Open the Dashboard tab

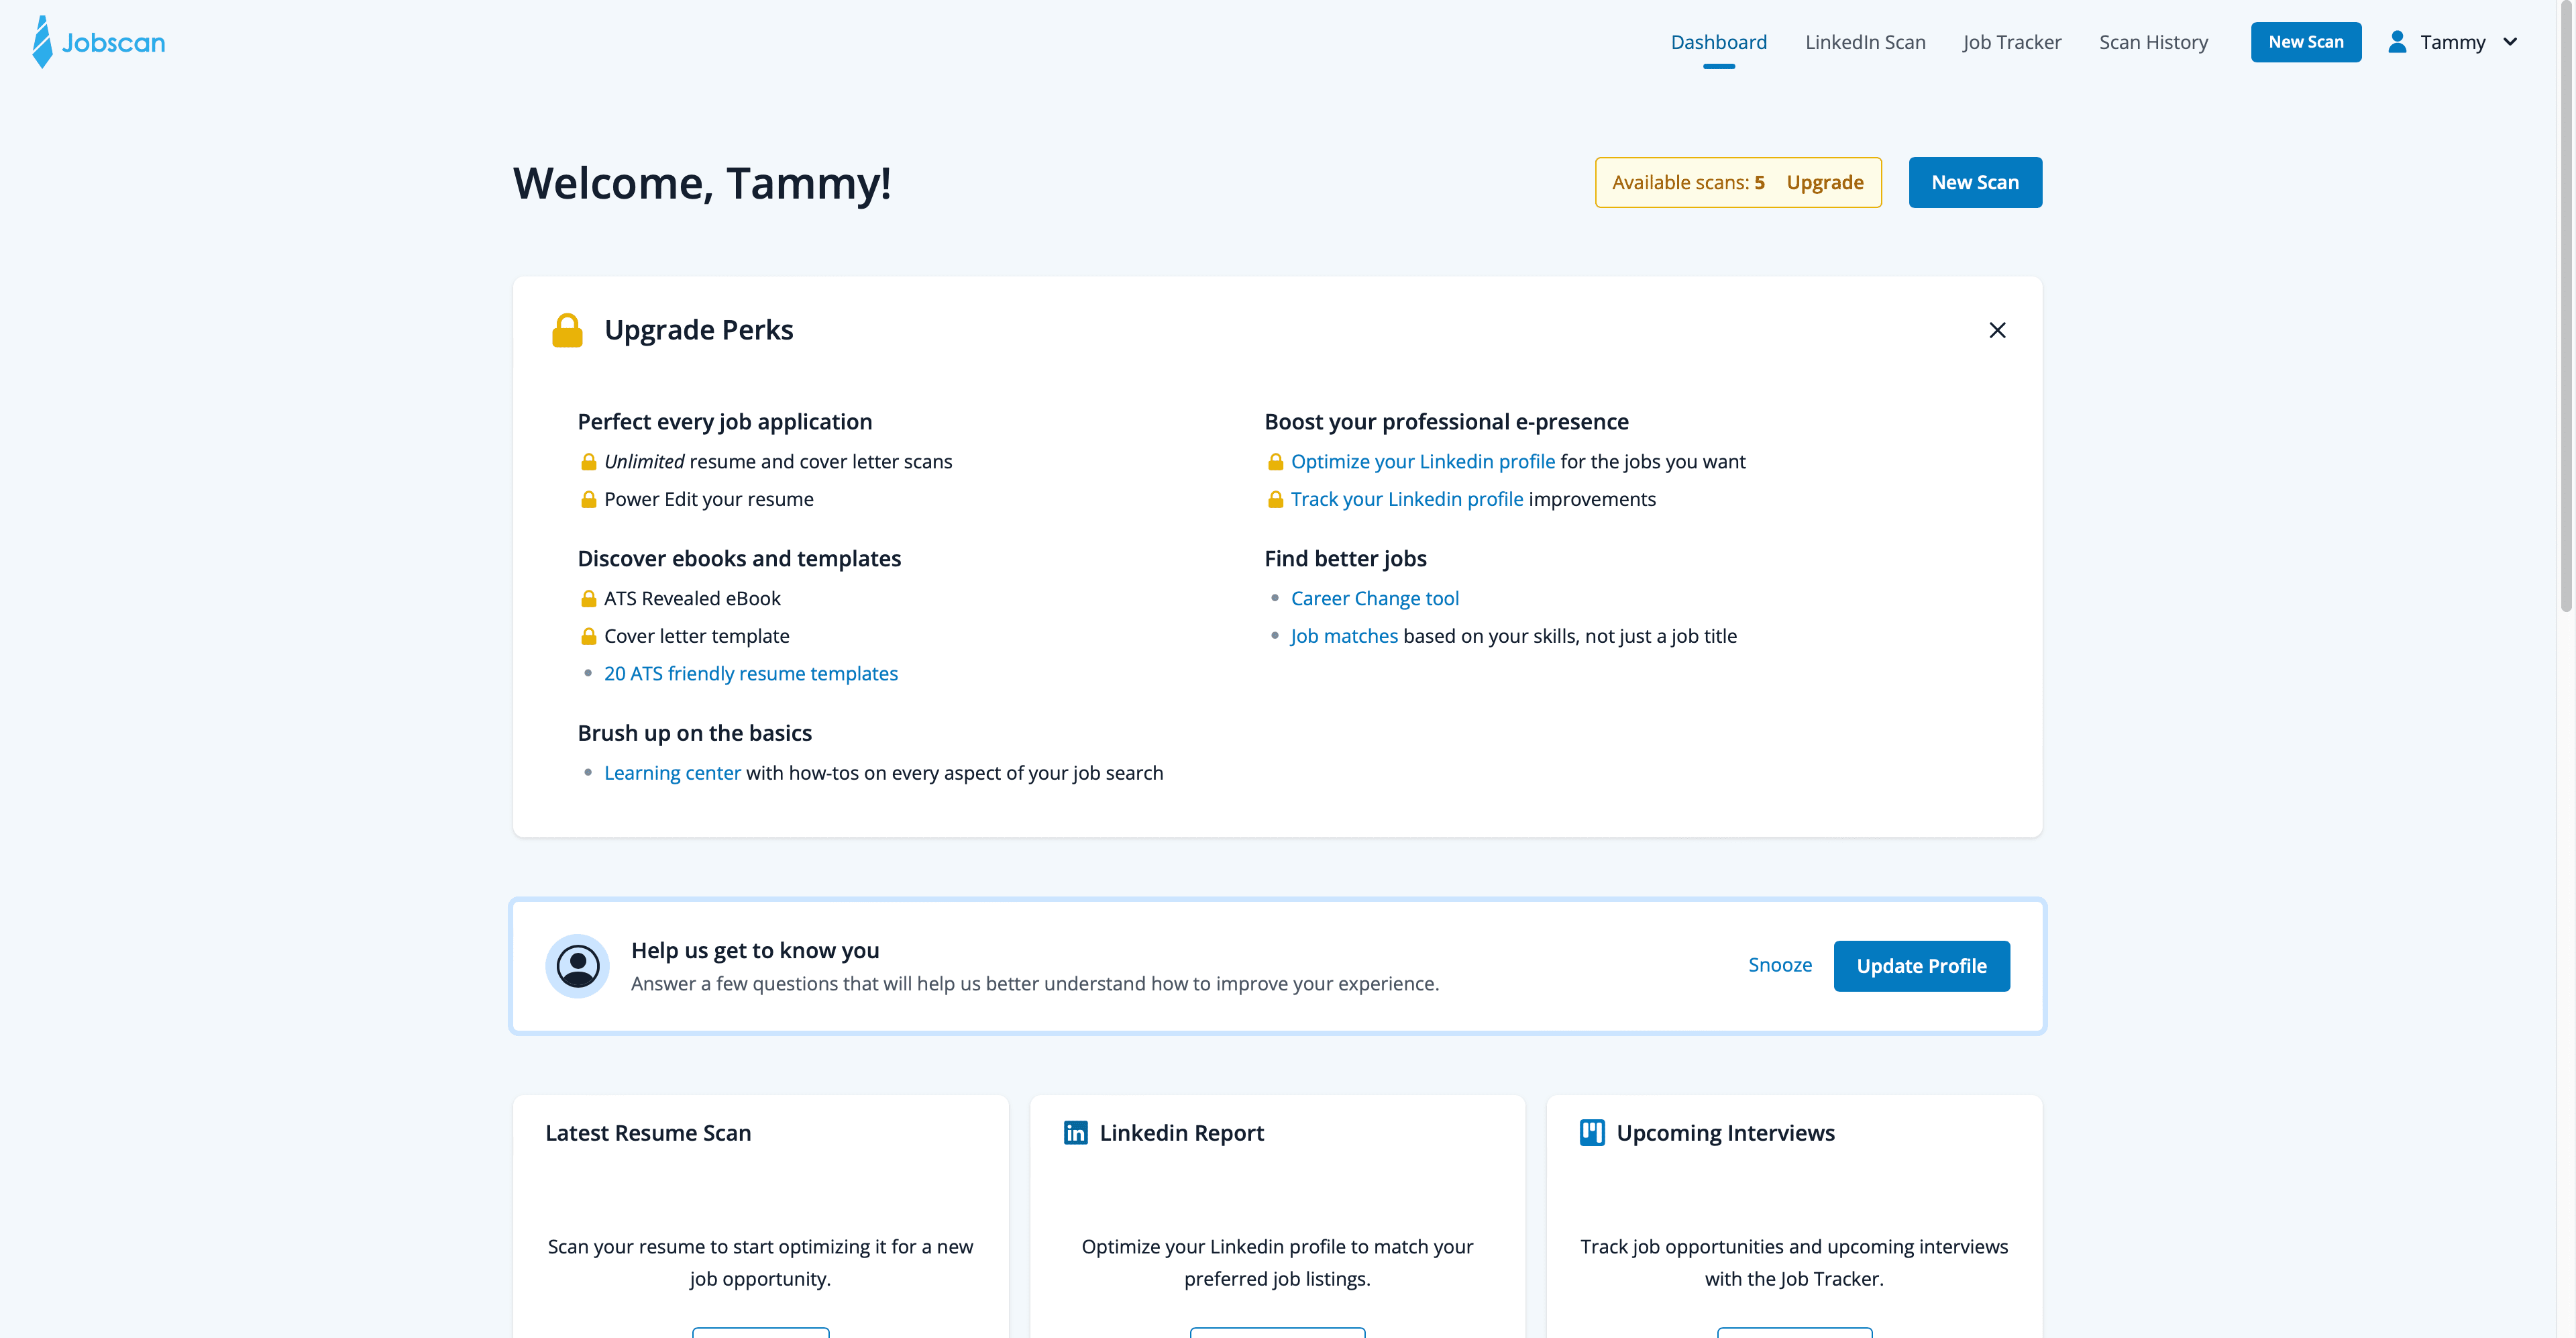tap(1718, 42)
